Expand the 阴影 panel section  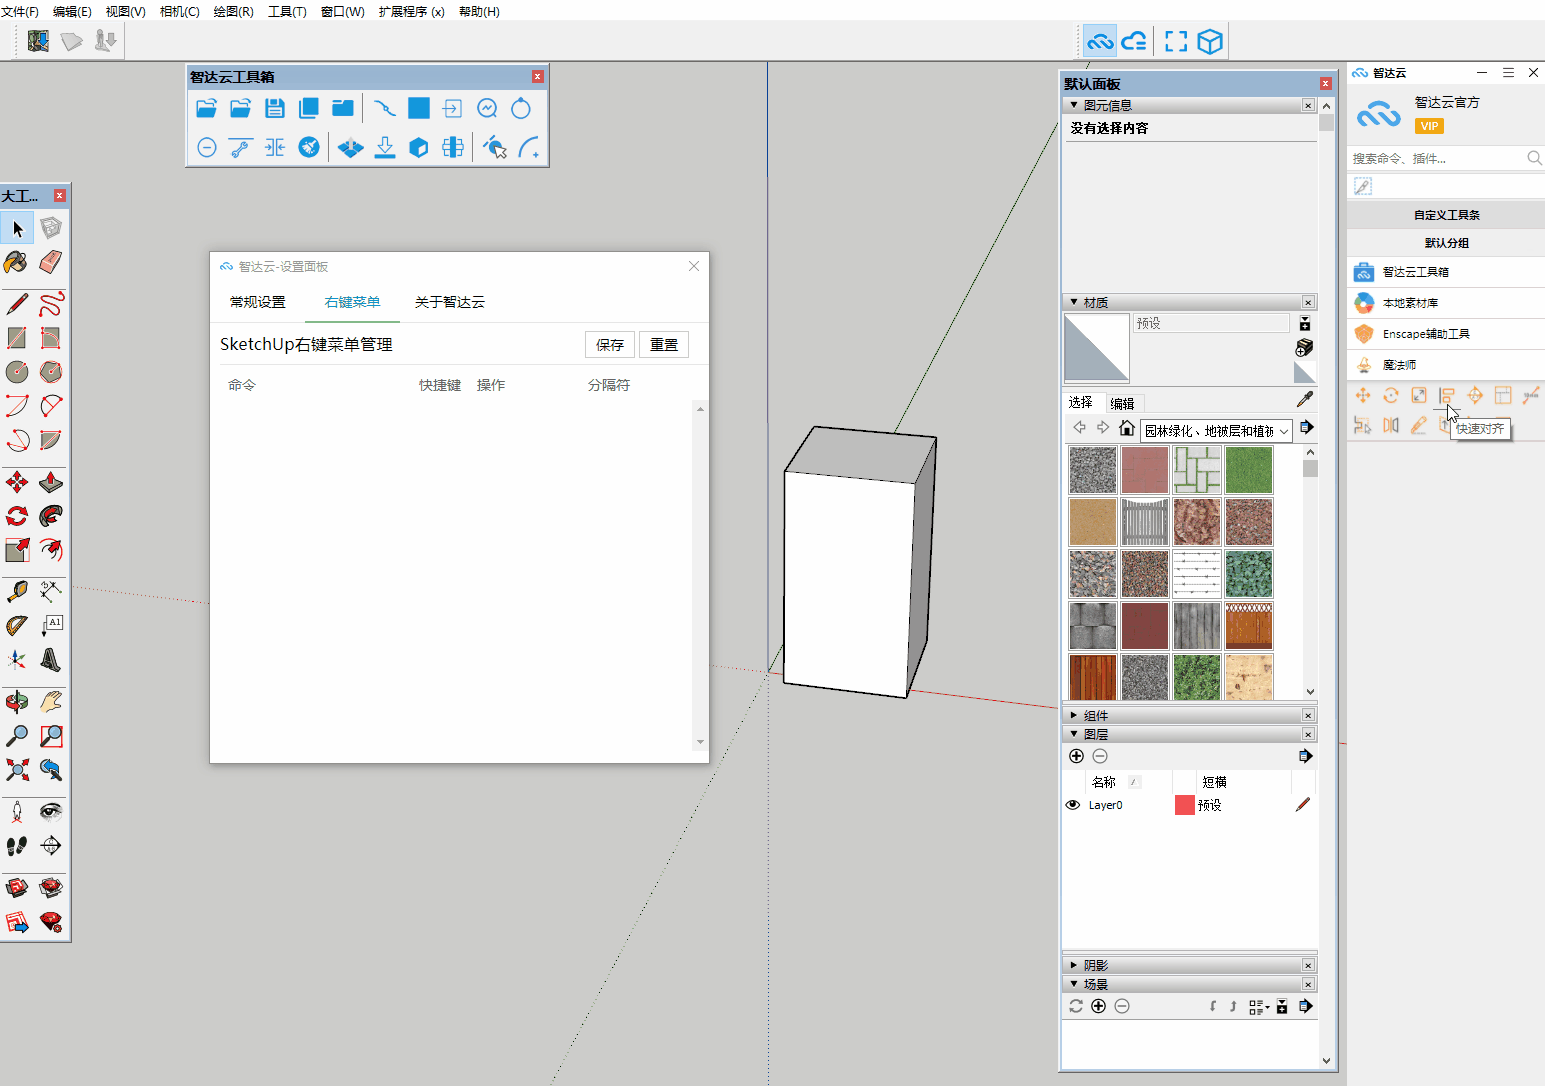[1096, 965]
